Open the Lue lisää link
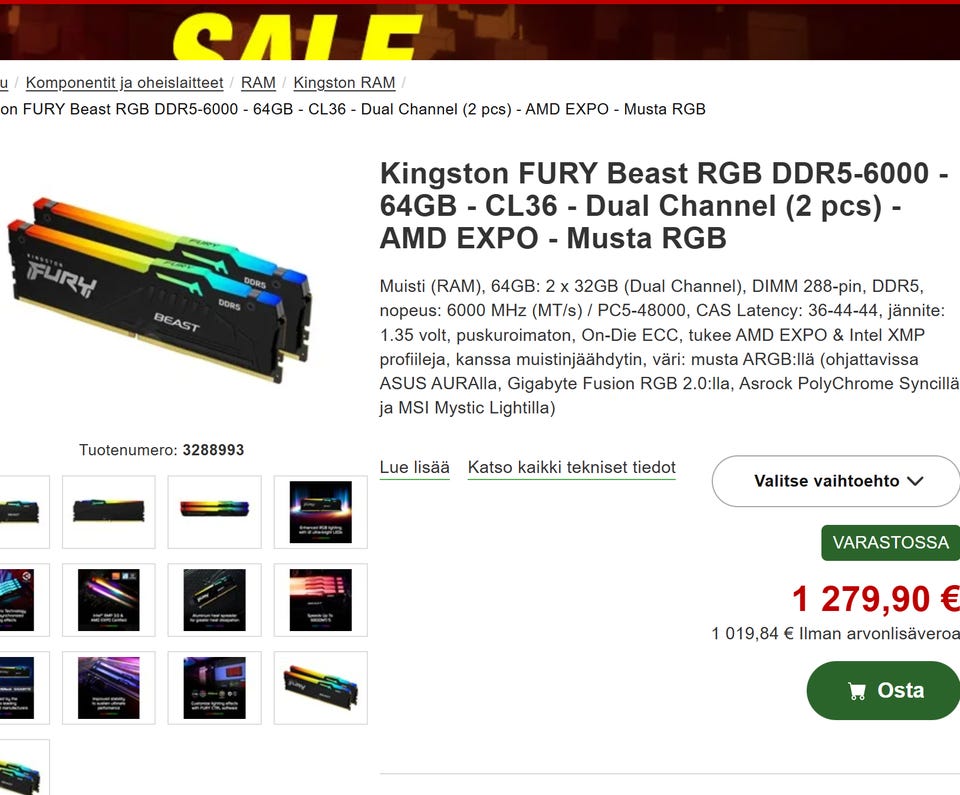 (x=414, y=467)
